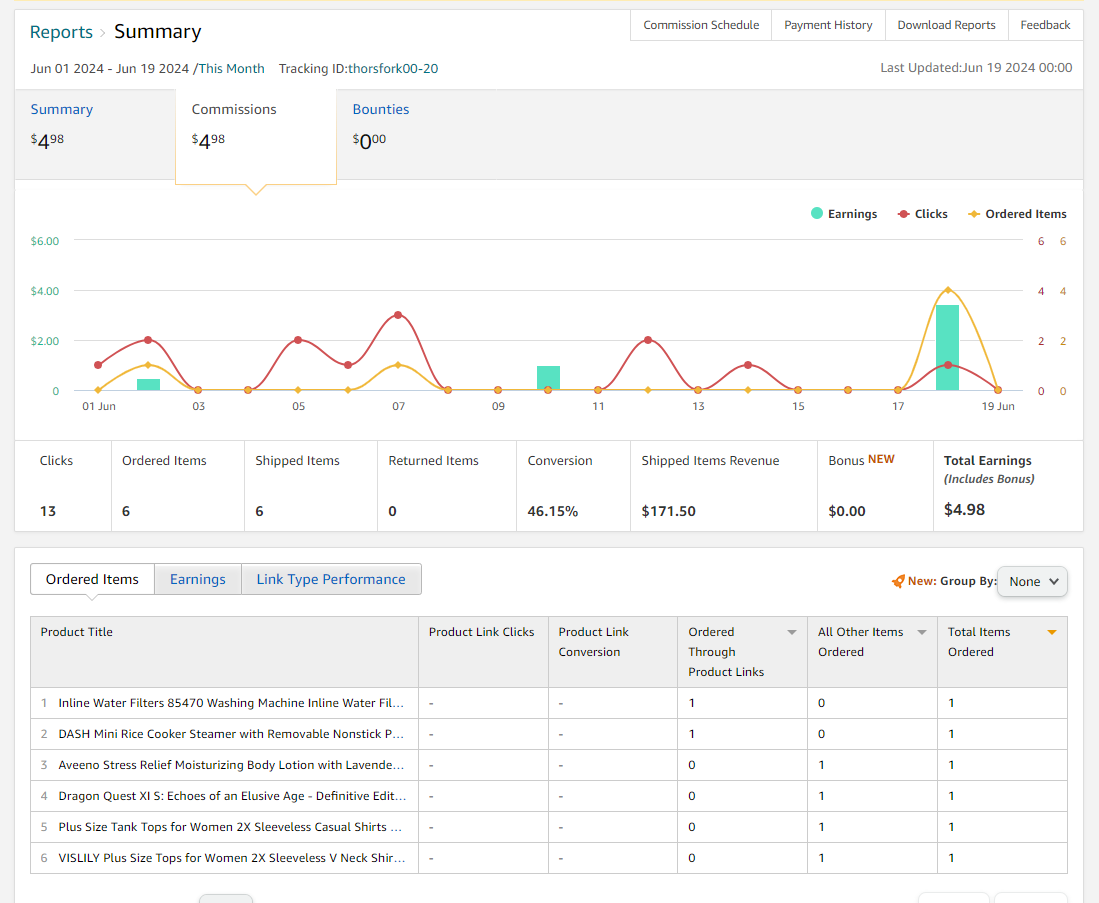Image resolution: width=1099 pixels, height=903 pixels.
Task: Click the Shipped Items stat label
Action: (x=297, y=461)
